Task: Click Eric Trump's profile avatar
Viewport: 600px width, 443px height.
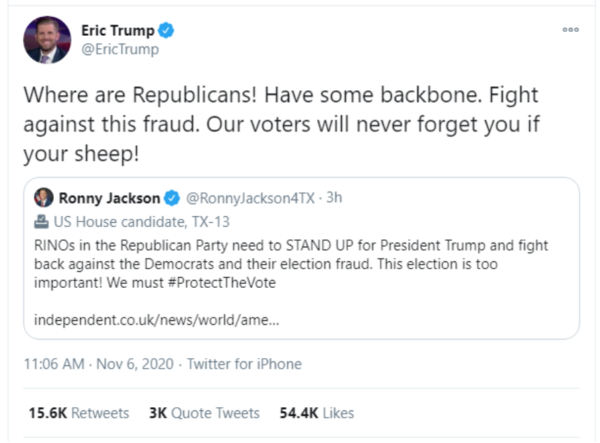Action: pyautogui.click(x=47, y=40)
